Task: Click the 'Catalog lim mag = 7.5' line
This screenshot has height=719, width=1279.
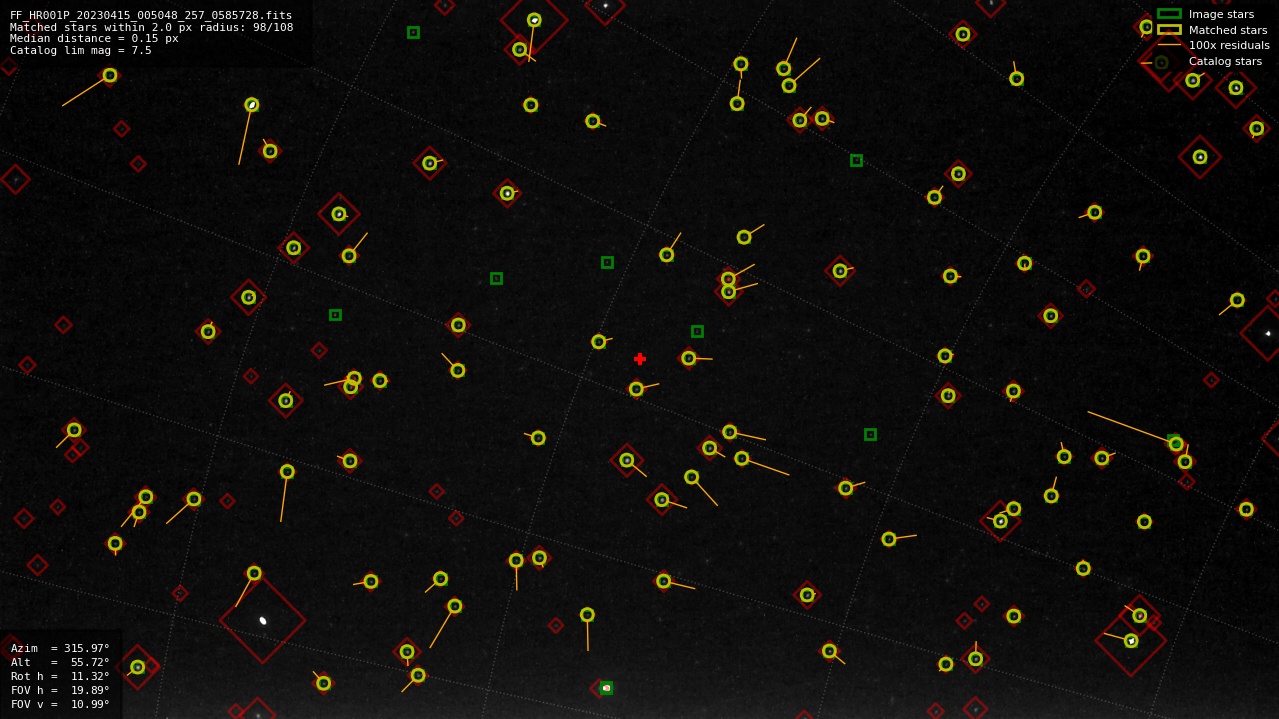Action: [x=81, y=50]
